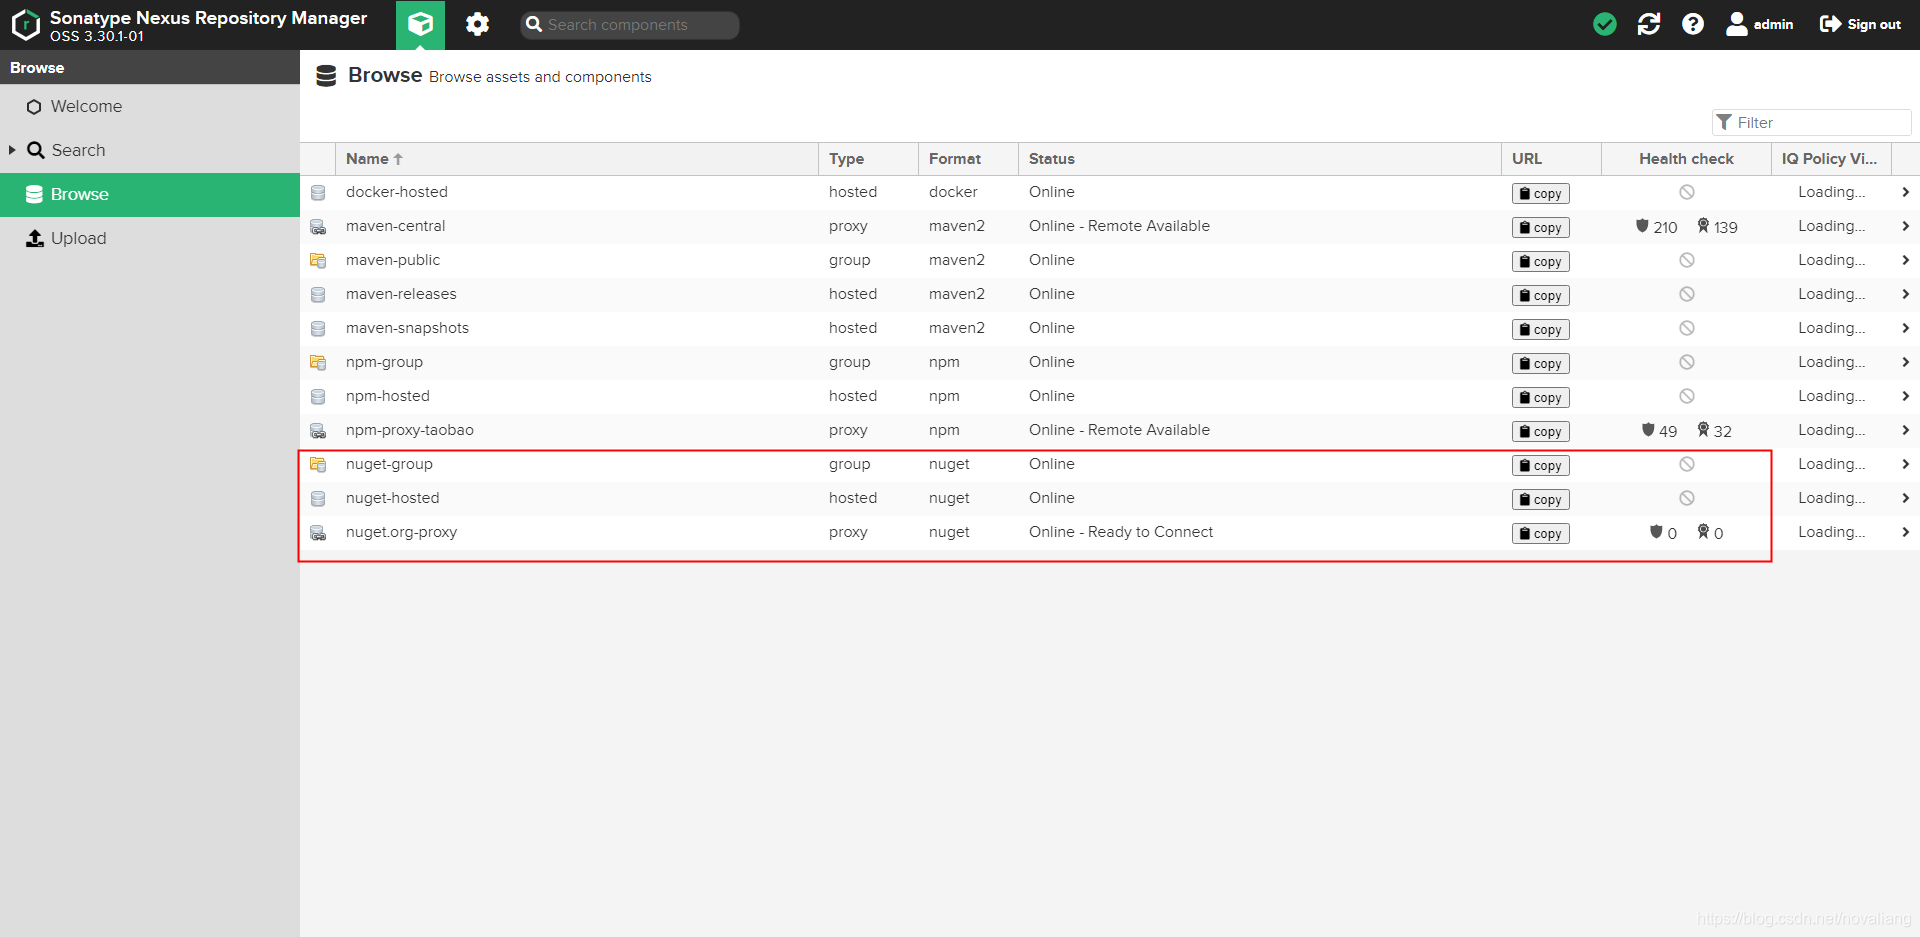1920x937 pixels.
Task: Click nuget-hosted health check unavailable icon
Action: (x=1687, y=498)
